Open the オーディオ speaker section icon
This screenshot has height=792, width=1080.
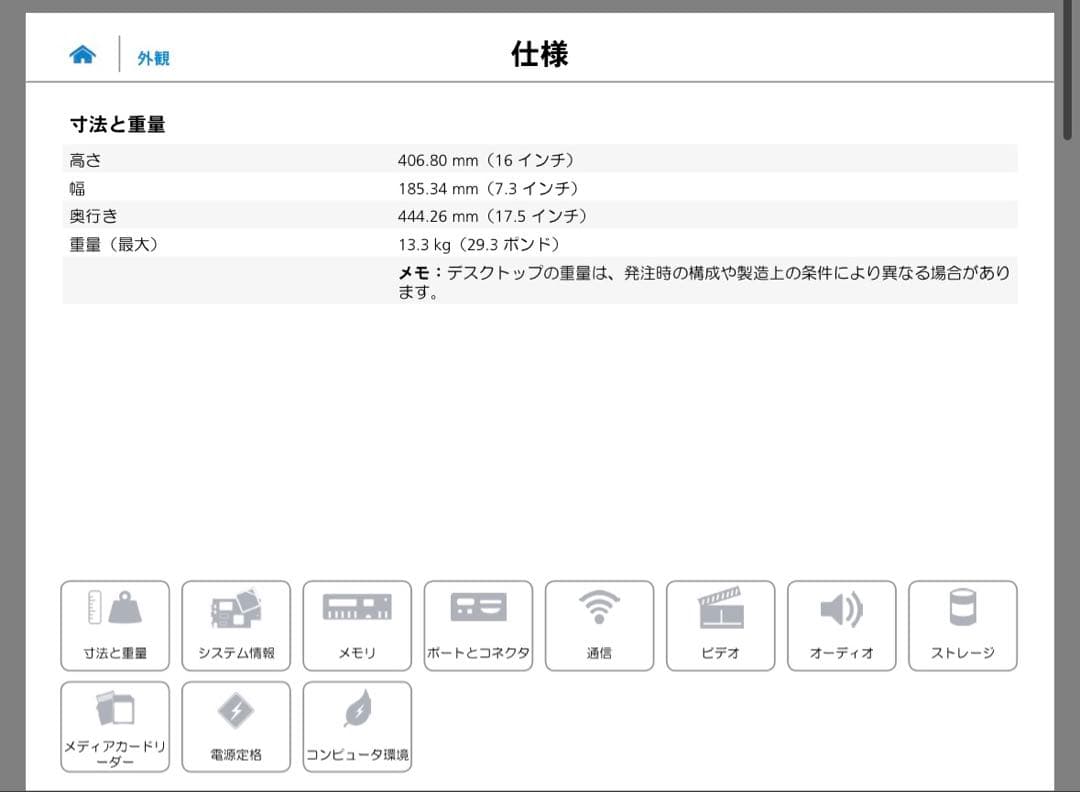pos(842,625)
